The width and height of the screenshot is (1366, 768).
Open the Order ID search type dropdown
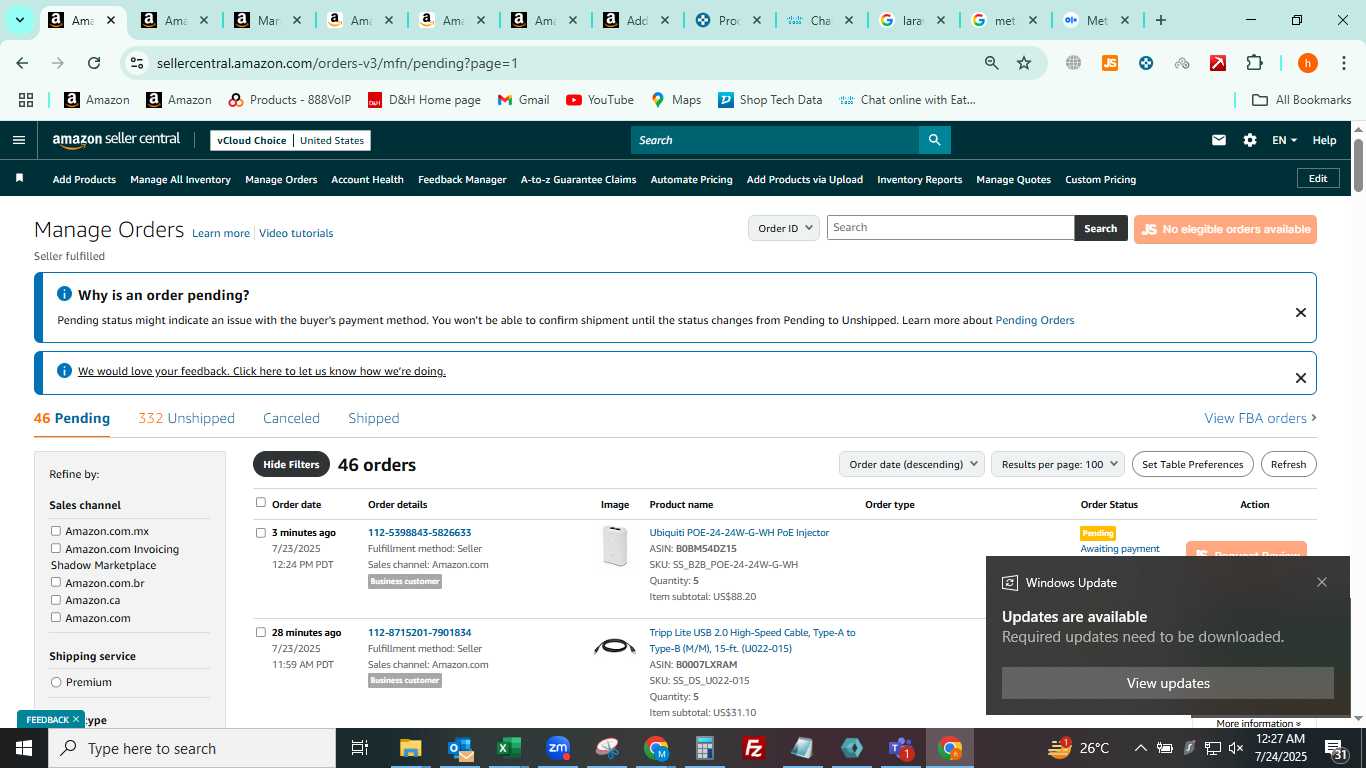(x=784, y=228)
